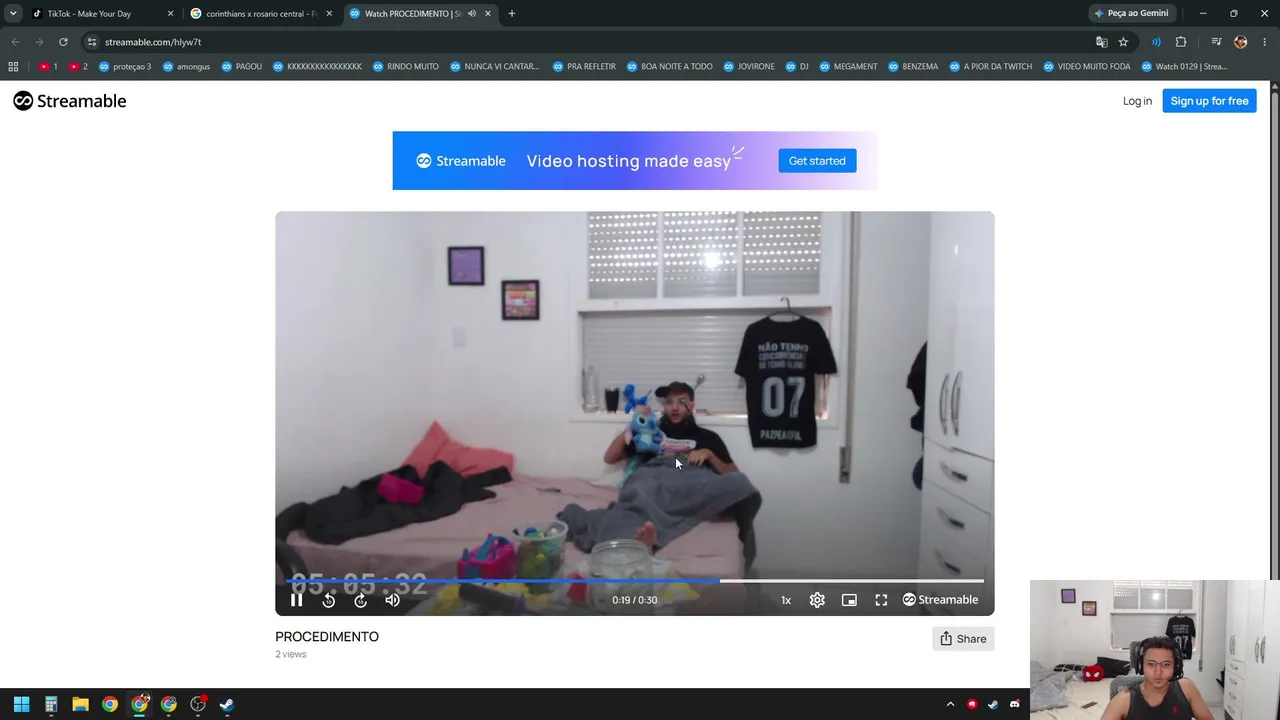The width and height of the screenshot is (1280, 720).
Task: Reload the current page
Action: pos(63,42)
